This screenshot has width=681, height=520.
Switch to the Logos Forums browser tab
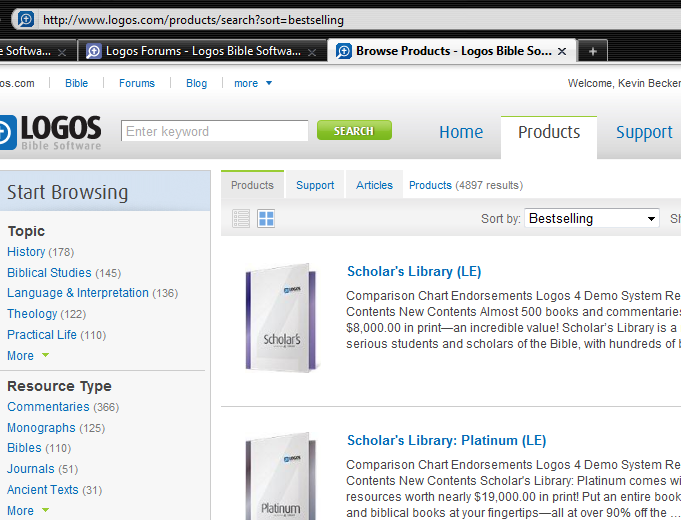[x=202, y=51]
